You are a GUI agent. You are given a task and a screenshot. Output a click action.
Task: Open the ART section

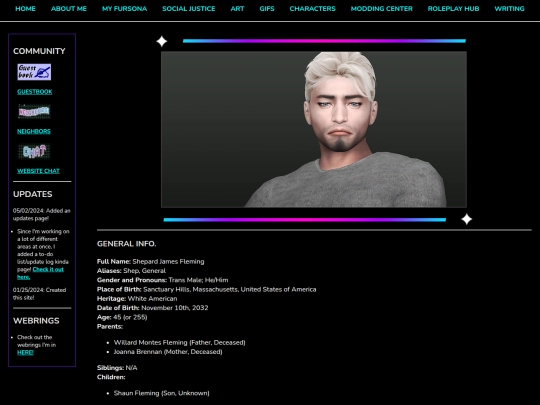click(x=237, y=9)
